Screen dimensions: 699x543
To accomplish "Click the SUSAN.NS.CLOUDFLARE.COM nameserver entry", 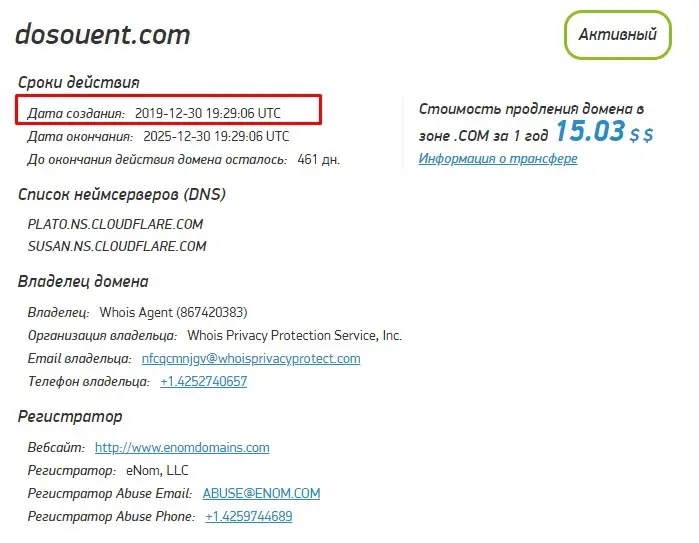I will tap(116, 246).
